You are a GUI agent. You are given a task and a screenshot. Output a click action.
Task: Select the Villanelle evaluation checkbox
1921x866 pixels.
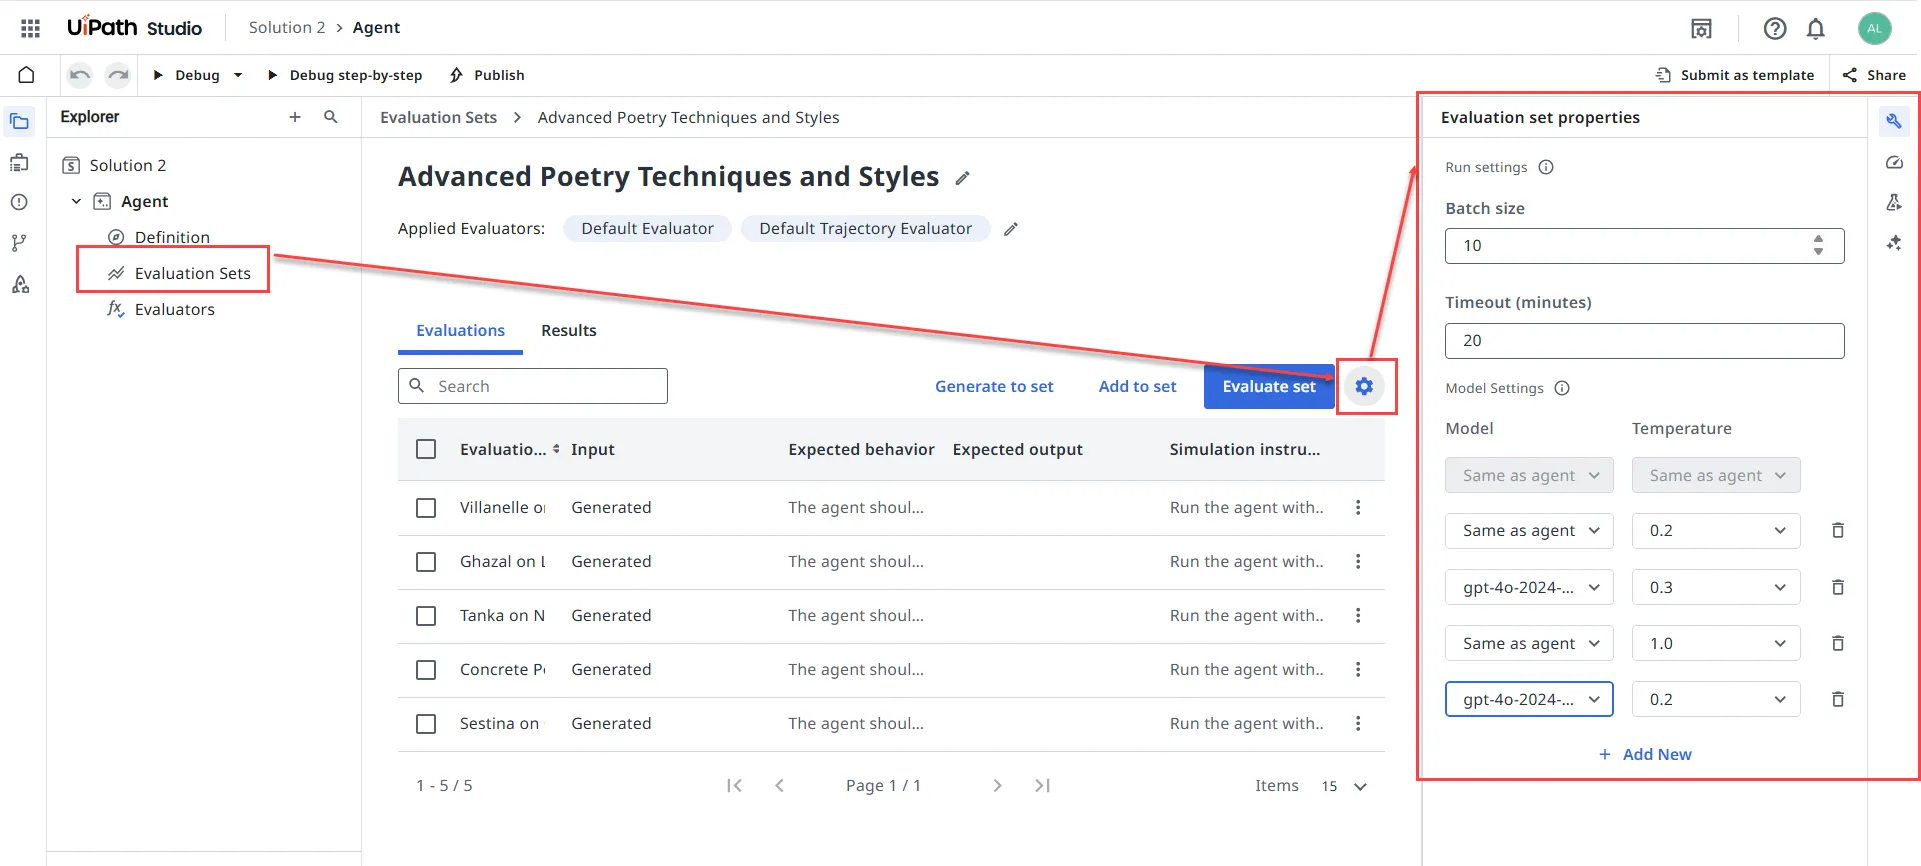click(x=426, y=508)
